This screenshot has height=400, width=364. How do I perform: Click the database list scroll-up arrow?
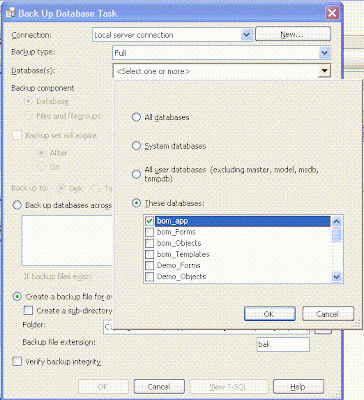pos(337,221)
